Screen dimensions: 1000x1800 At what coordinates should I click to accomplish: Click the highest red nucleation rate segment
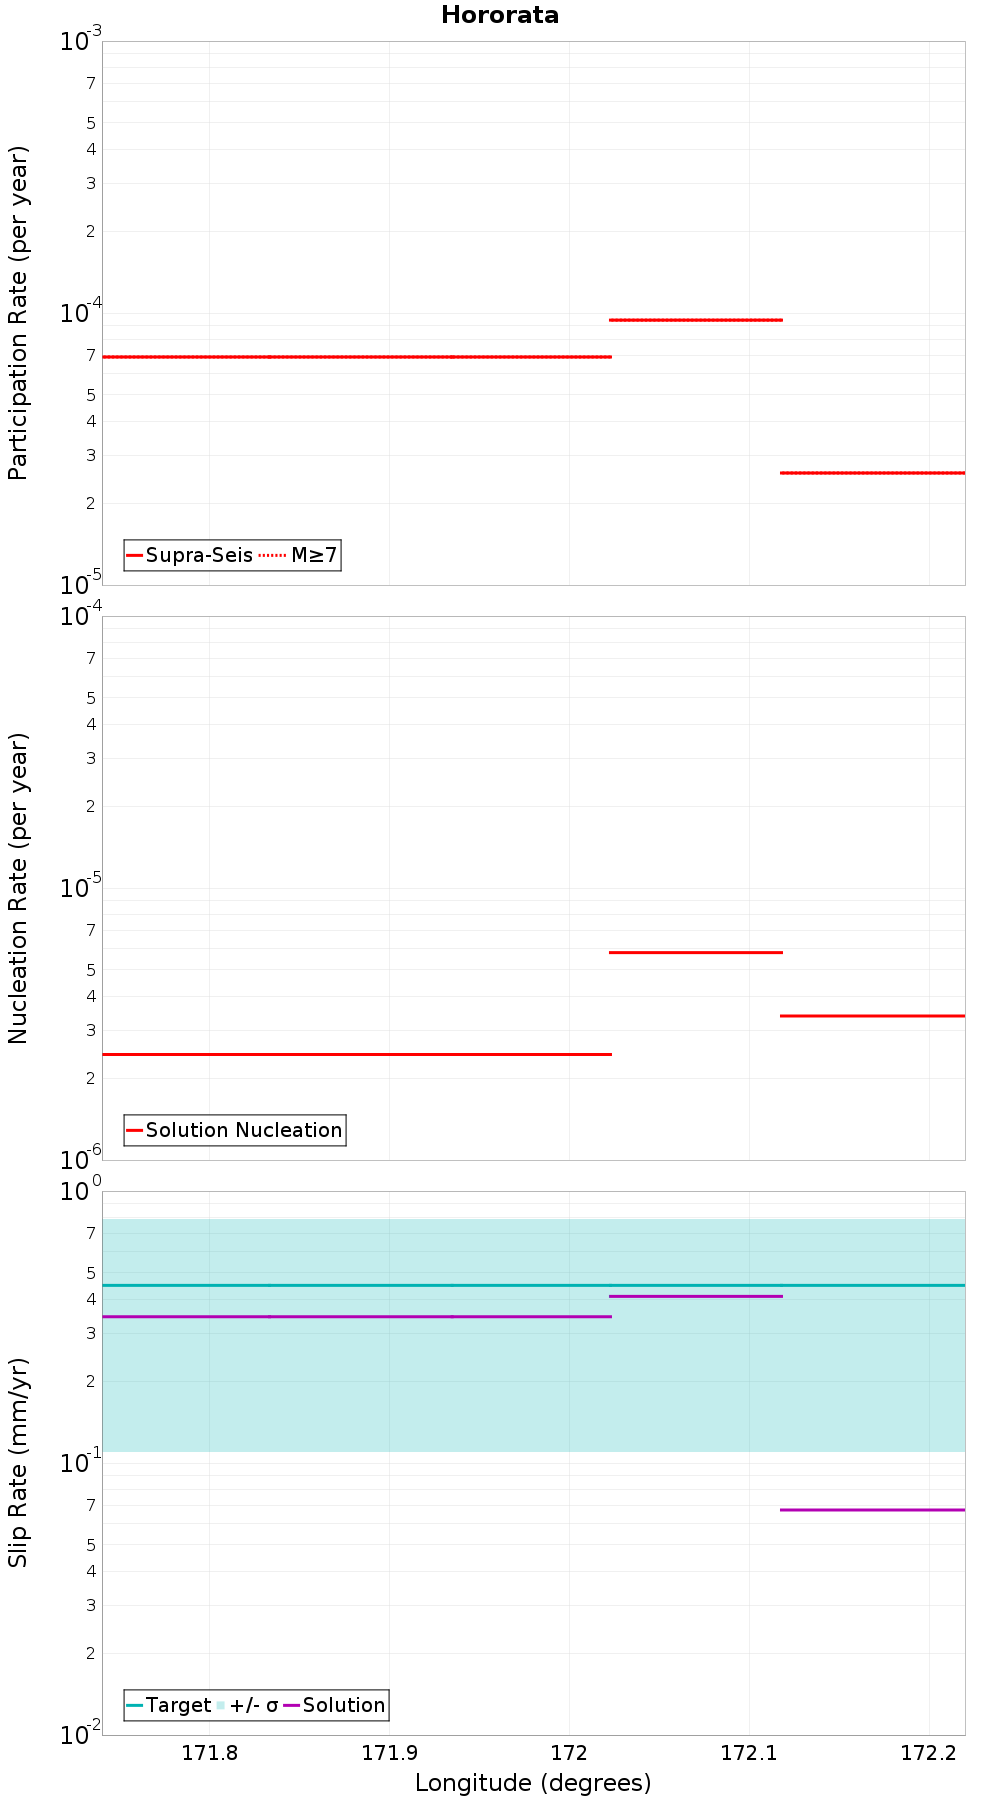pos(696,952)
